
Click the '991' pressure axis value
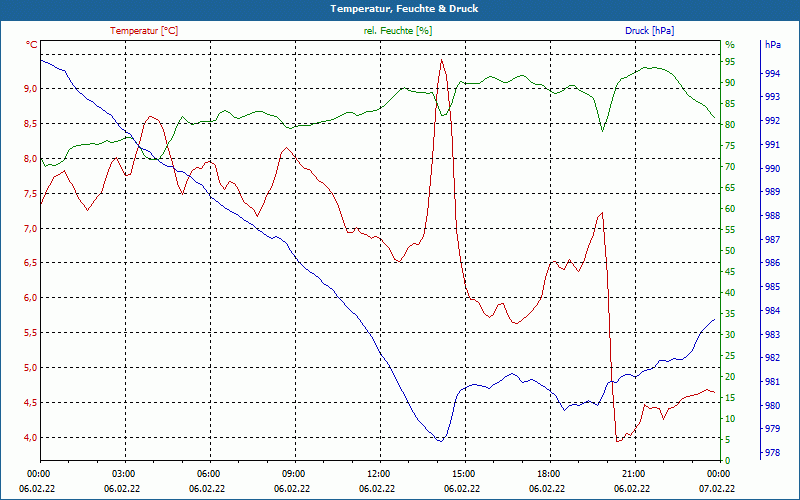772,145
